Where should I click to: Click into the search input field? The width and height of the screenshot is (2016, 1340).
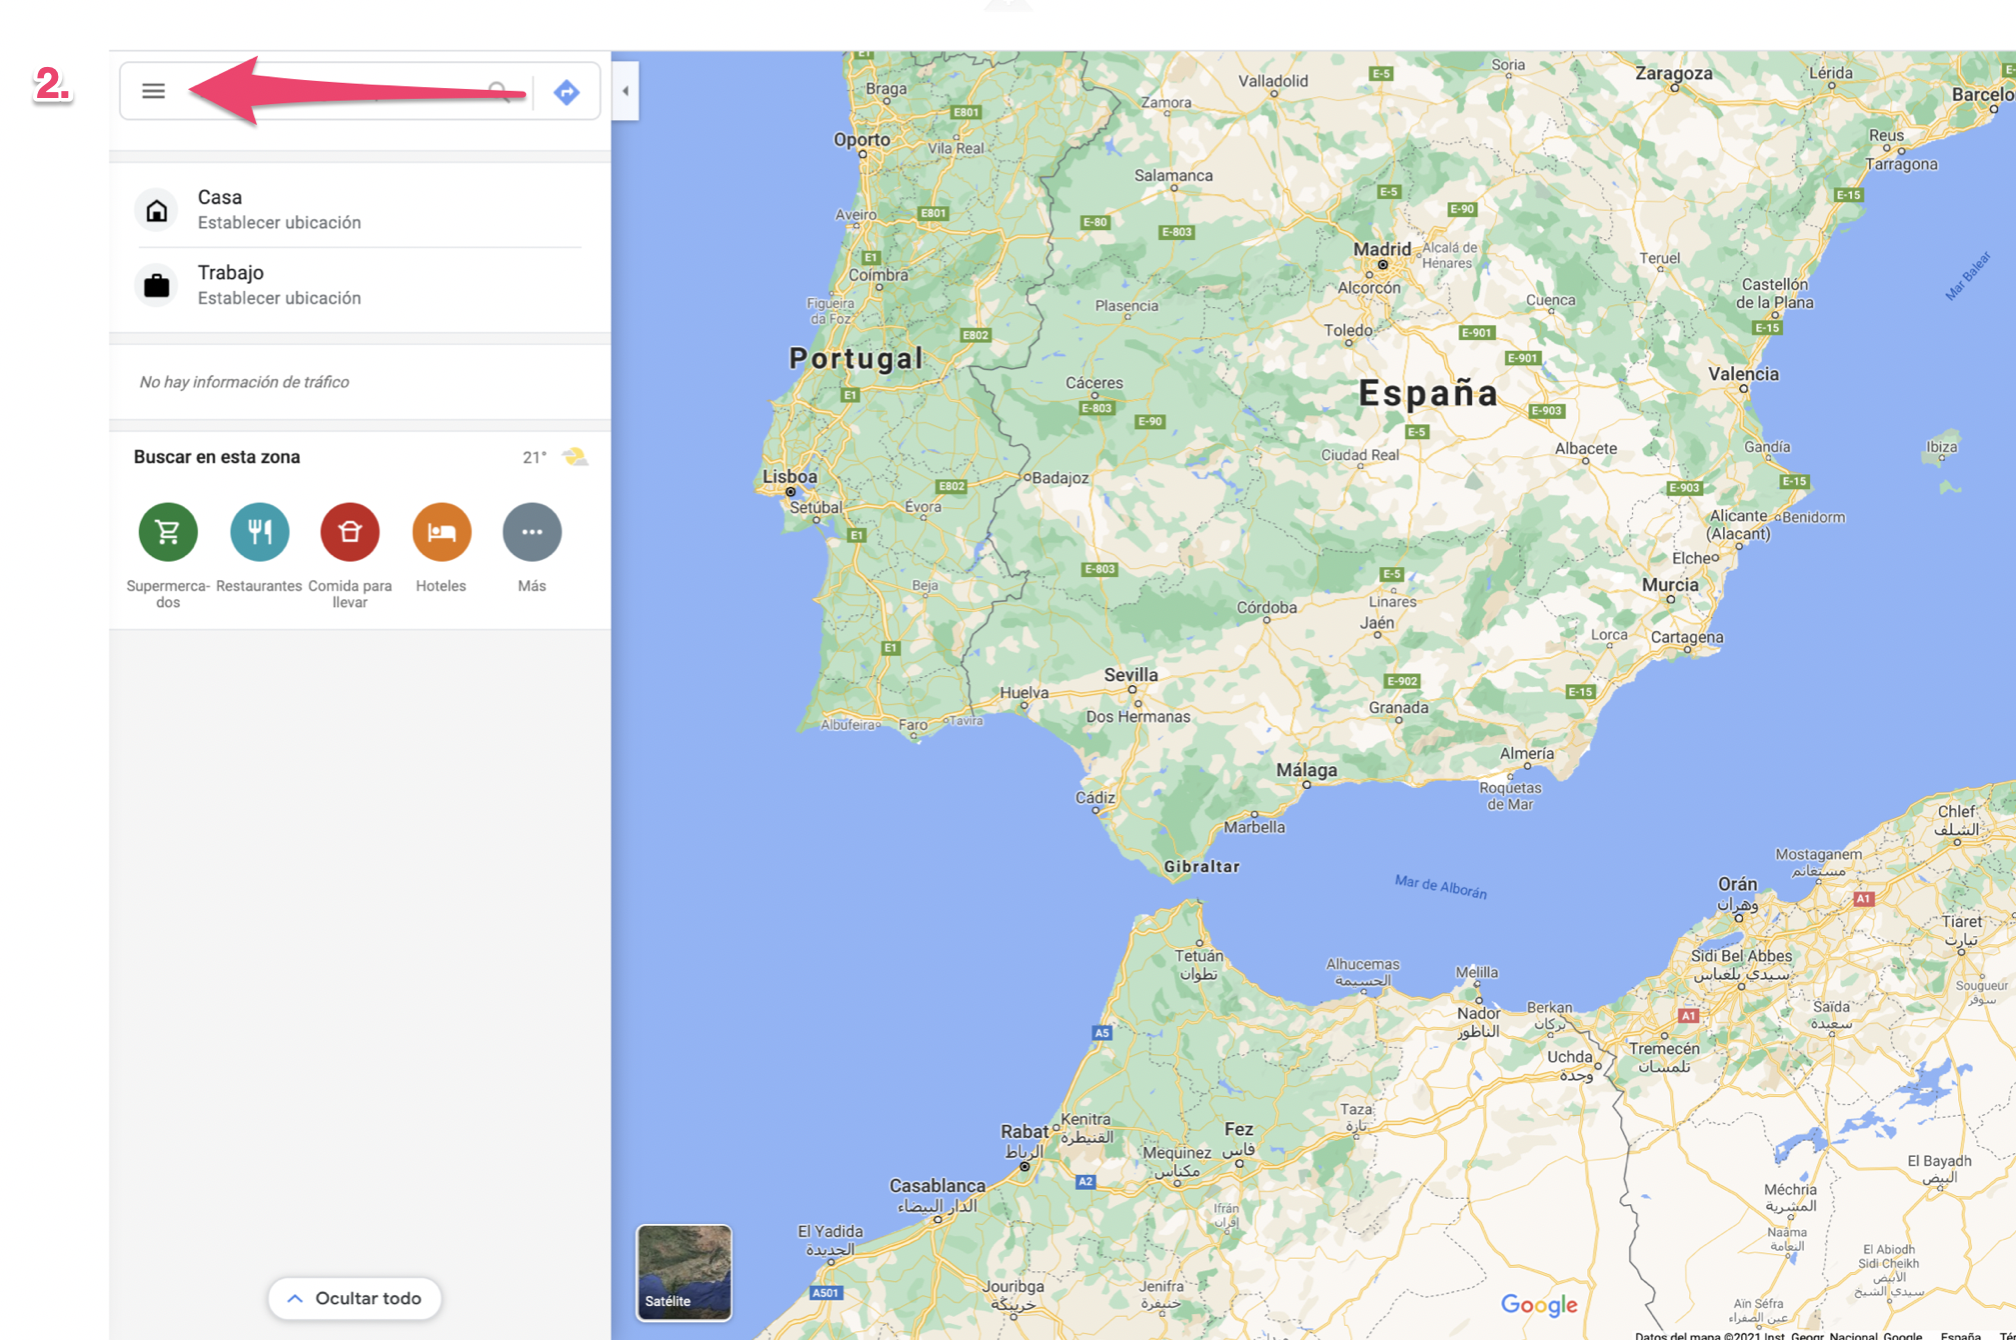(330, 91)
